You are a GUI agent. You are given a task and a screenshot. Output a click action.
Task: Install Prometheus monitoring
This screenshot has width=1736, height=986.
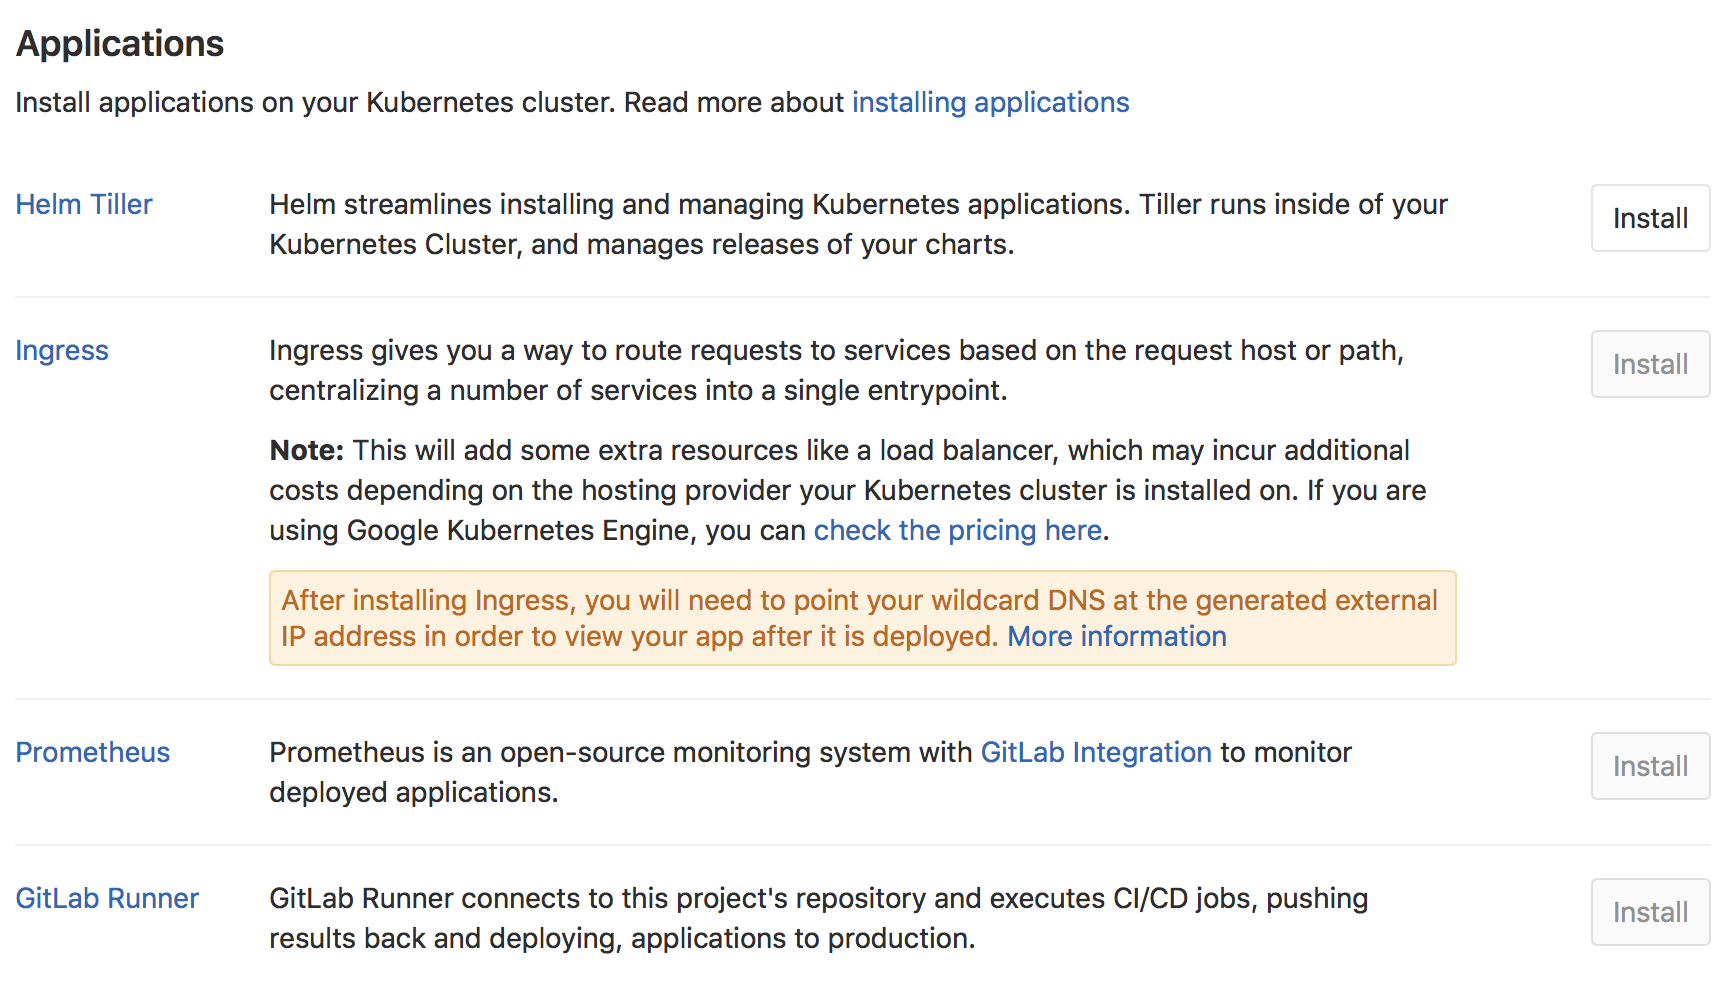[1649, 766]
